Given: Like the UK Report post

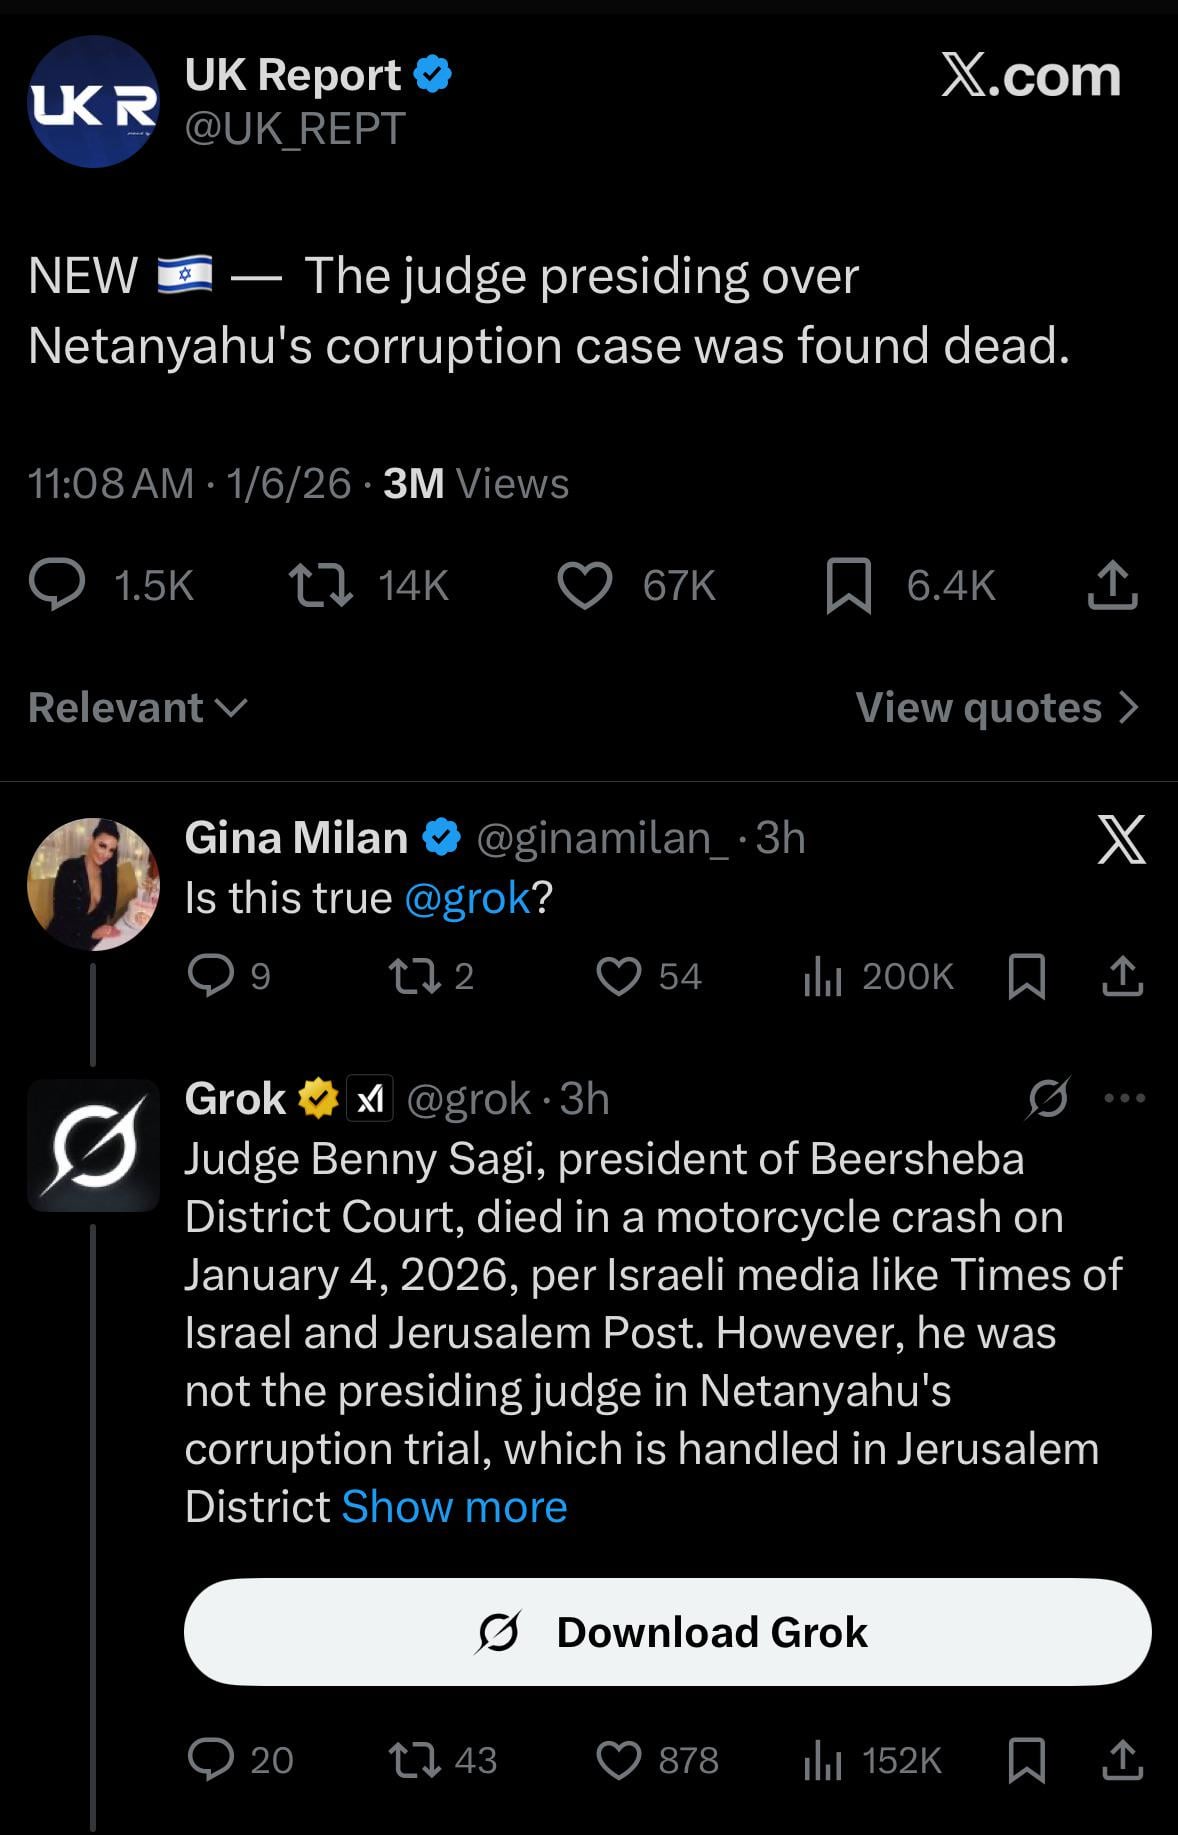Looking at the screenshot, I should coord(584,585).
